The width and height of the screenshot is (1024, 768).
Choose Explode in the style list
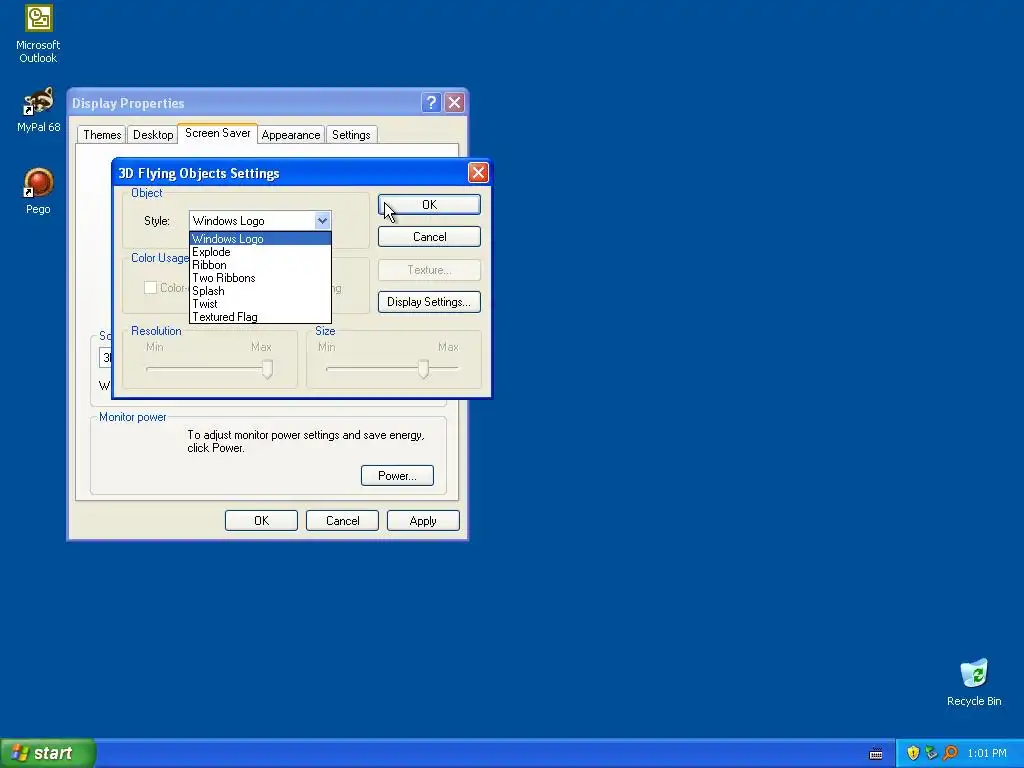261,251
